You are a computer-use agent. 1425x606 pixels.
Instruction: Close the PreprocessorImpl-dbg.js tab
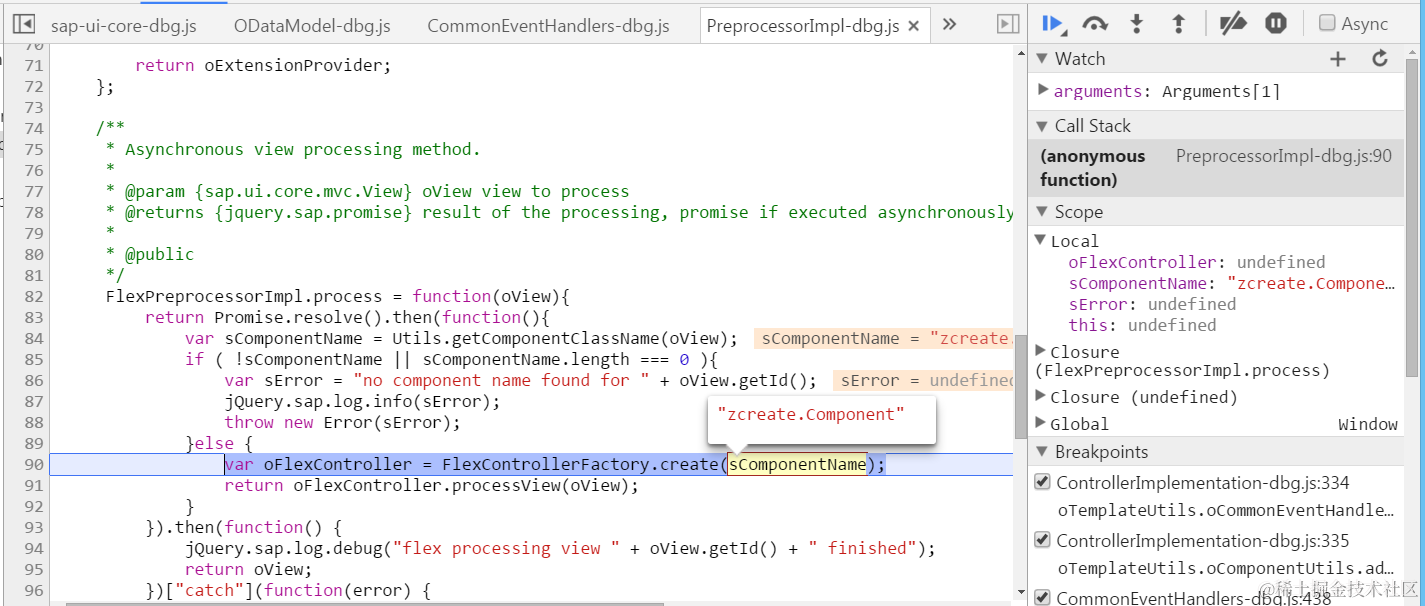[x=913, y=26]
